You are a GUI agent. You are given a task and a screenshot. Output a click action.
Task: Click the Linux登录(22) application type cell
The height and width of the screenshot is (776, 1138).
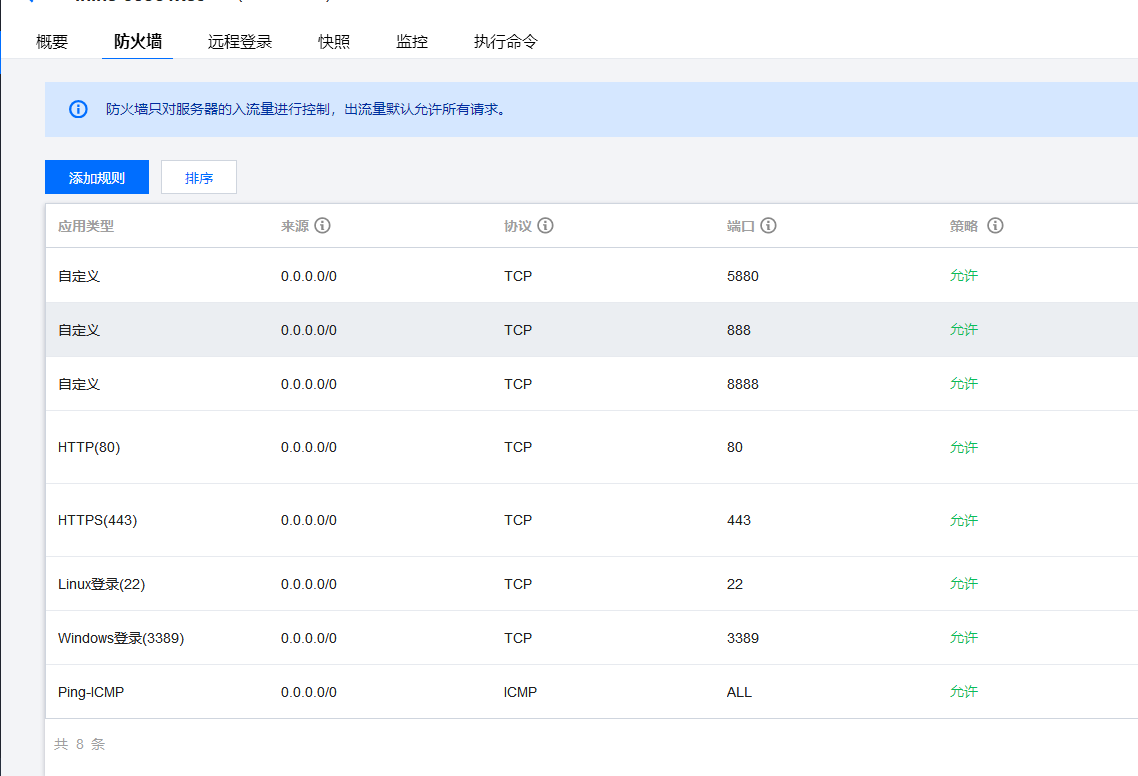[x=102, y=584]
